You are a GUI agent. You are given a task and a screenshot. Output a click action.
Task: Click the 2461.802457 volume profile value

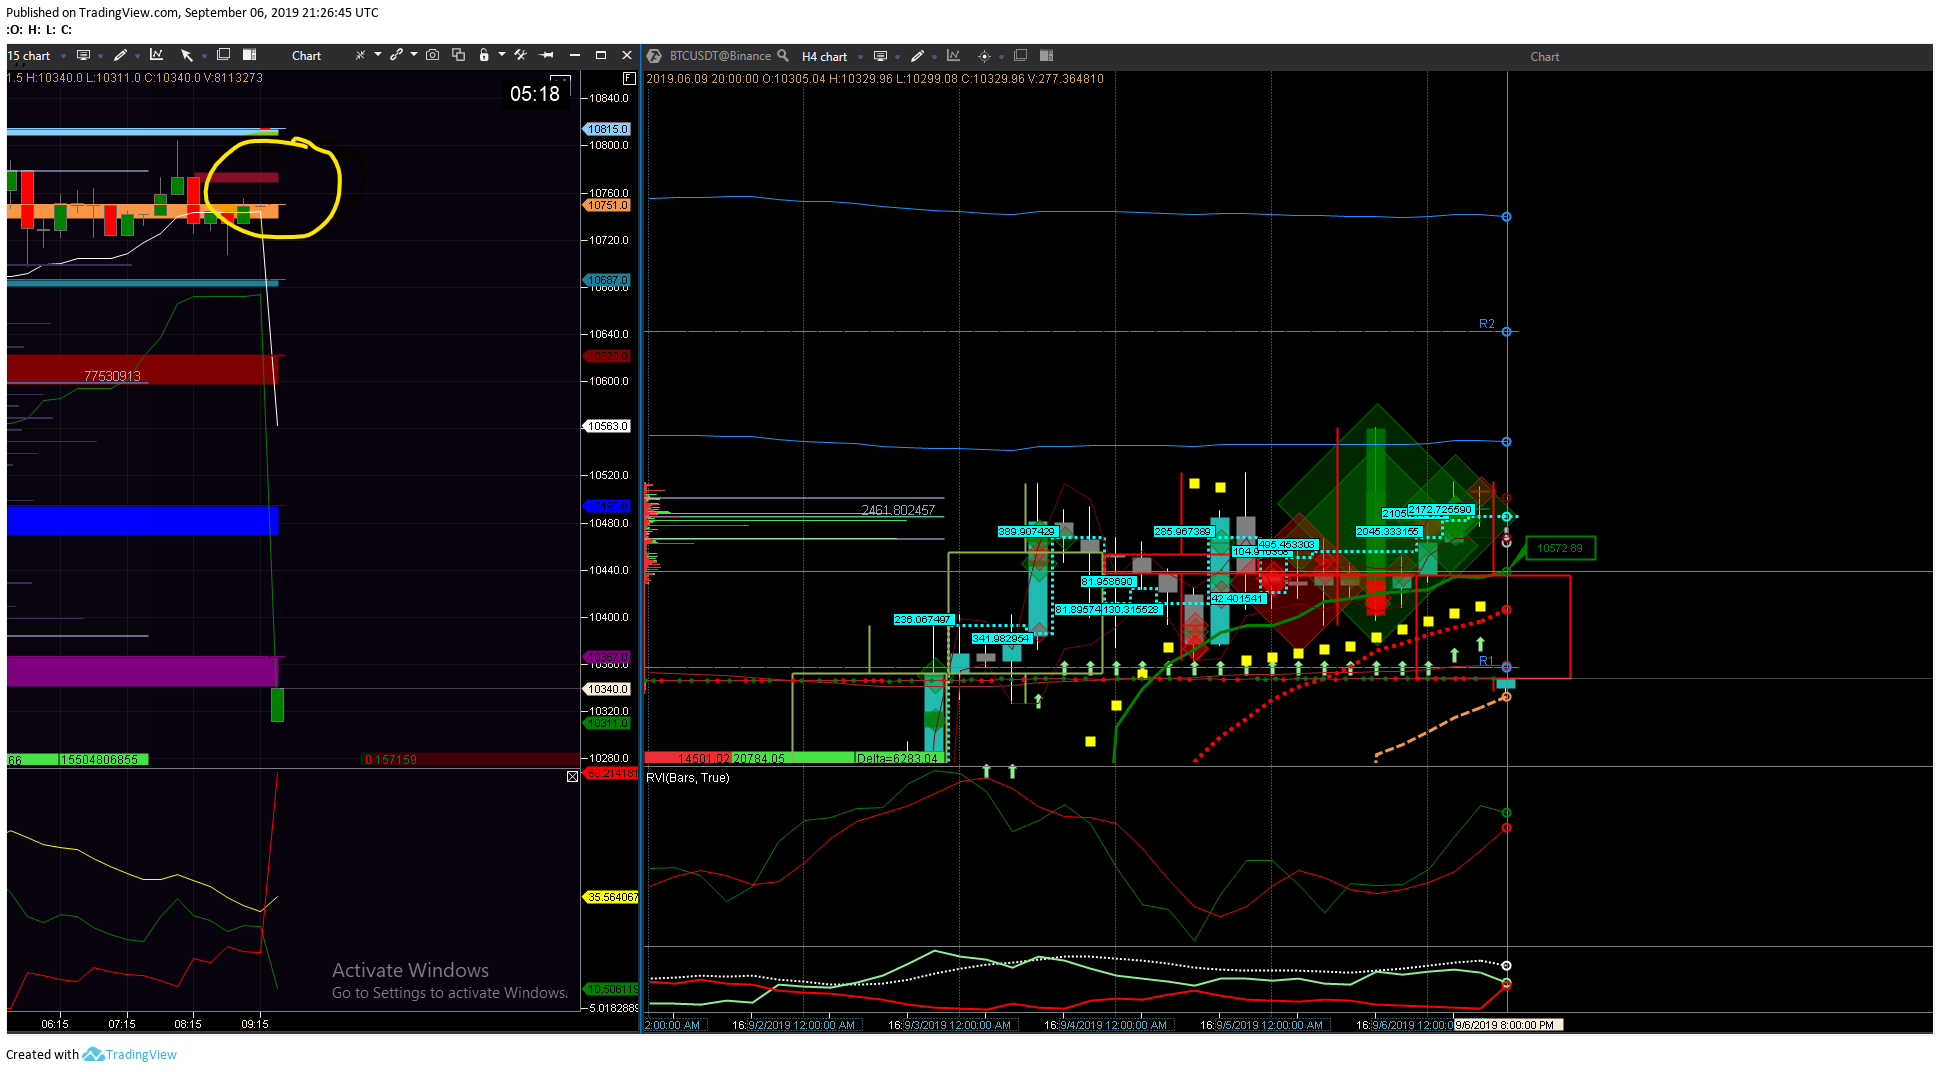click(898, 510)
